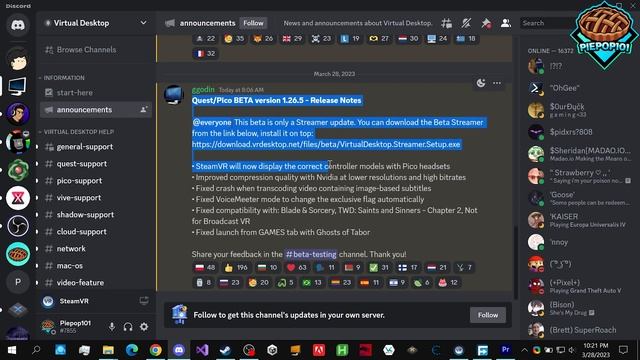
Task: Open Steam from the taskbar
Action: pos(225,350)
